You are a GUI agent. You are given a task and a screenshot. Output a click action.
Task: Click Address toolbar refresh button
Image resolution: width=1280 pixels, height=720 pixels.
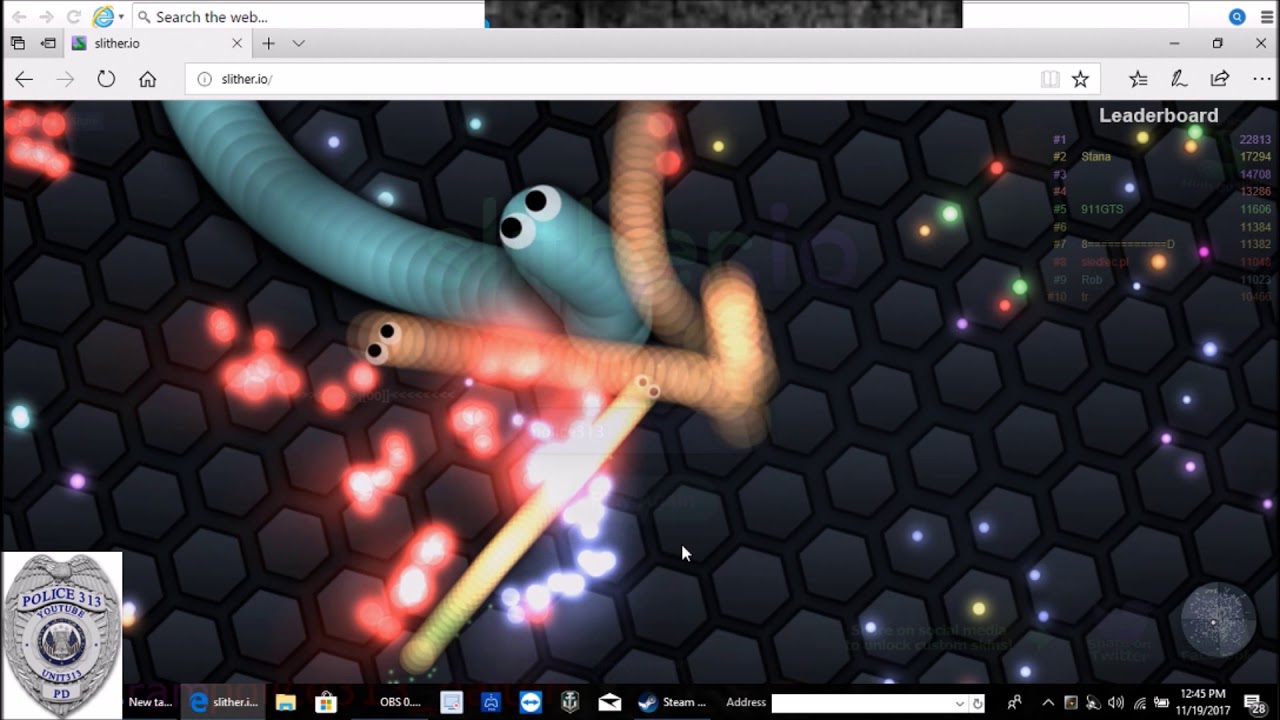[978, 703]
